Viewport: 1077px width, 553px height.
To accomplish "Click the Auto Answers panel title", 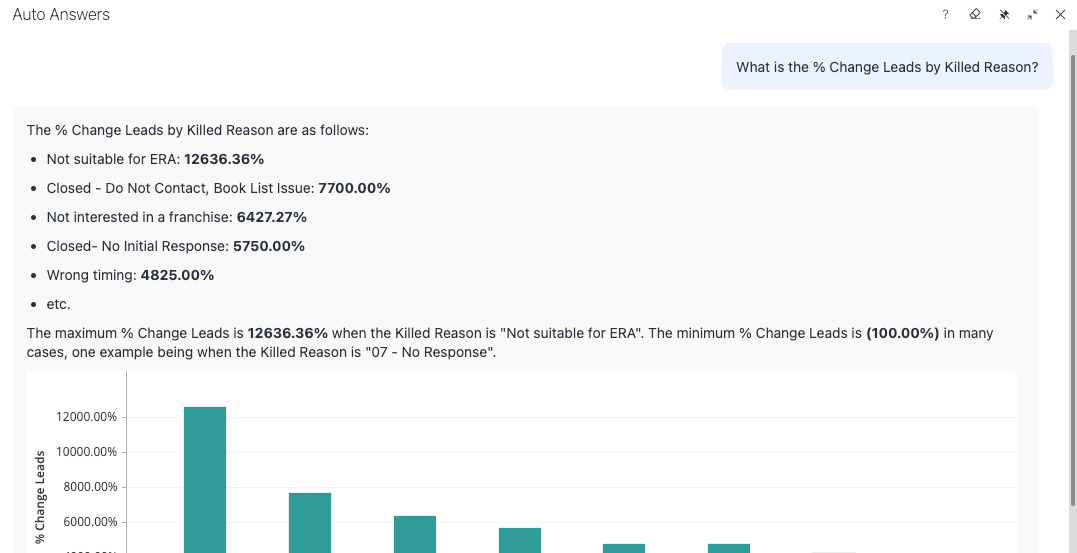I will click(61, 14).
